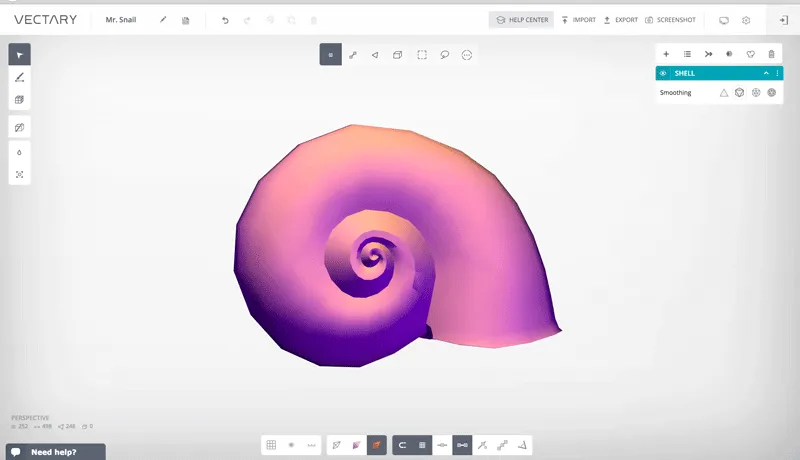The image size is (800, 460).
Task: Toggle the orange shaded view mode
Action: [377, 445]
